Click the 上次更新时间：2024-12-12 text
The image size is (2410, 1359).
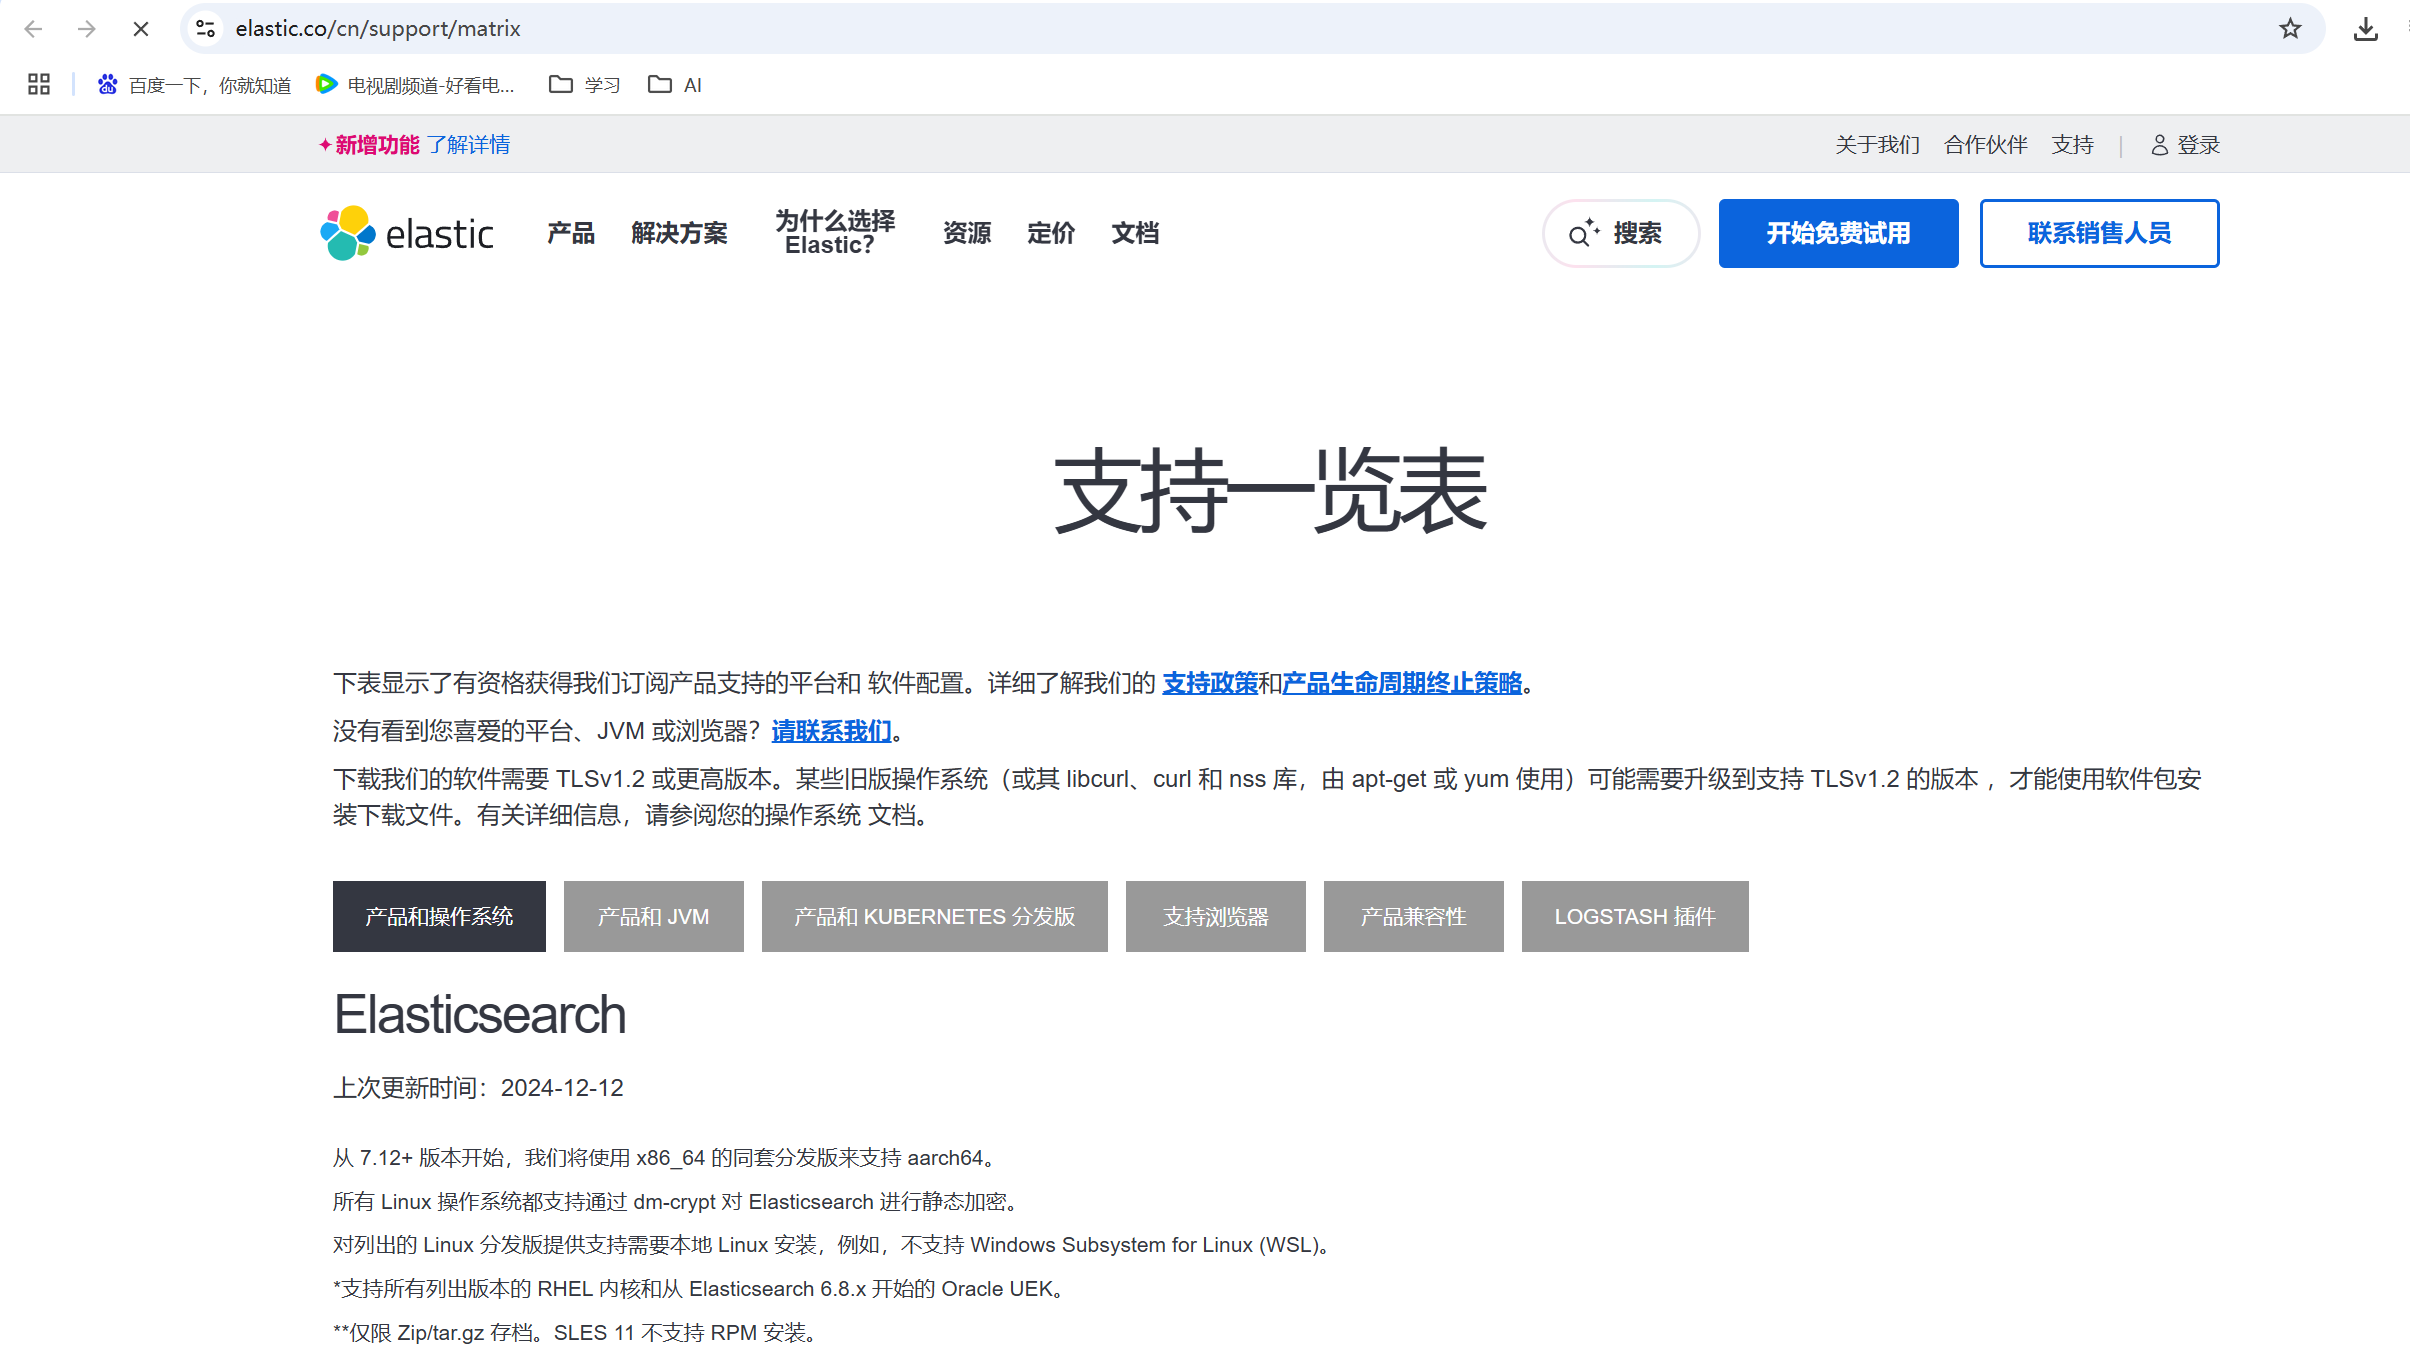[478, 1088]
